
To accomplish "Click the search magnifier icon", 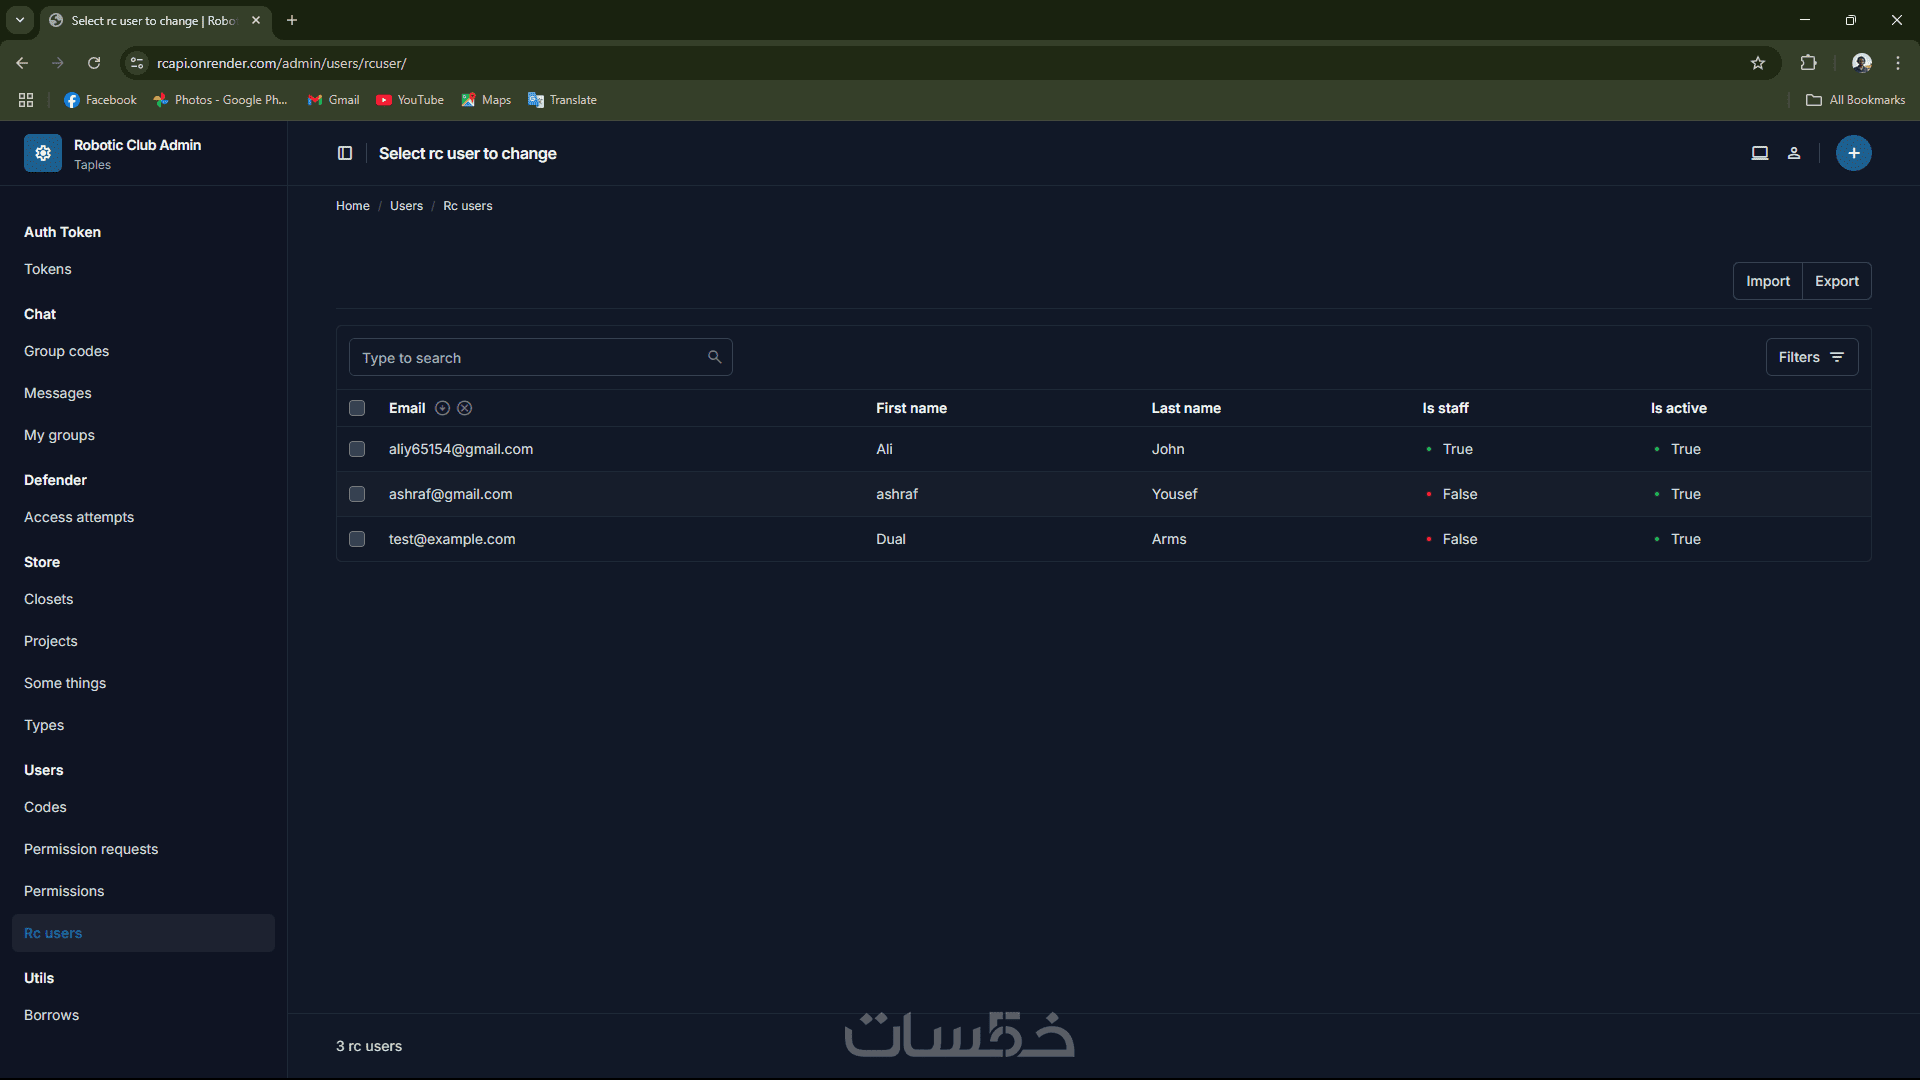I will click(714, 357).
